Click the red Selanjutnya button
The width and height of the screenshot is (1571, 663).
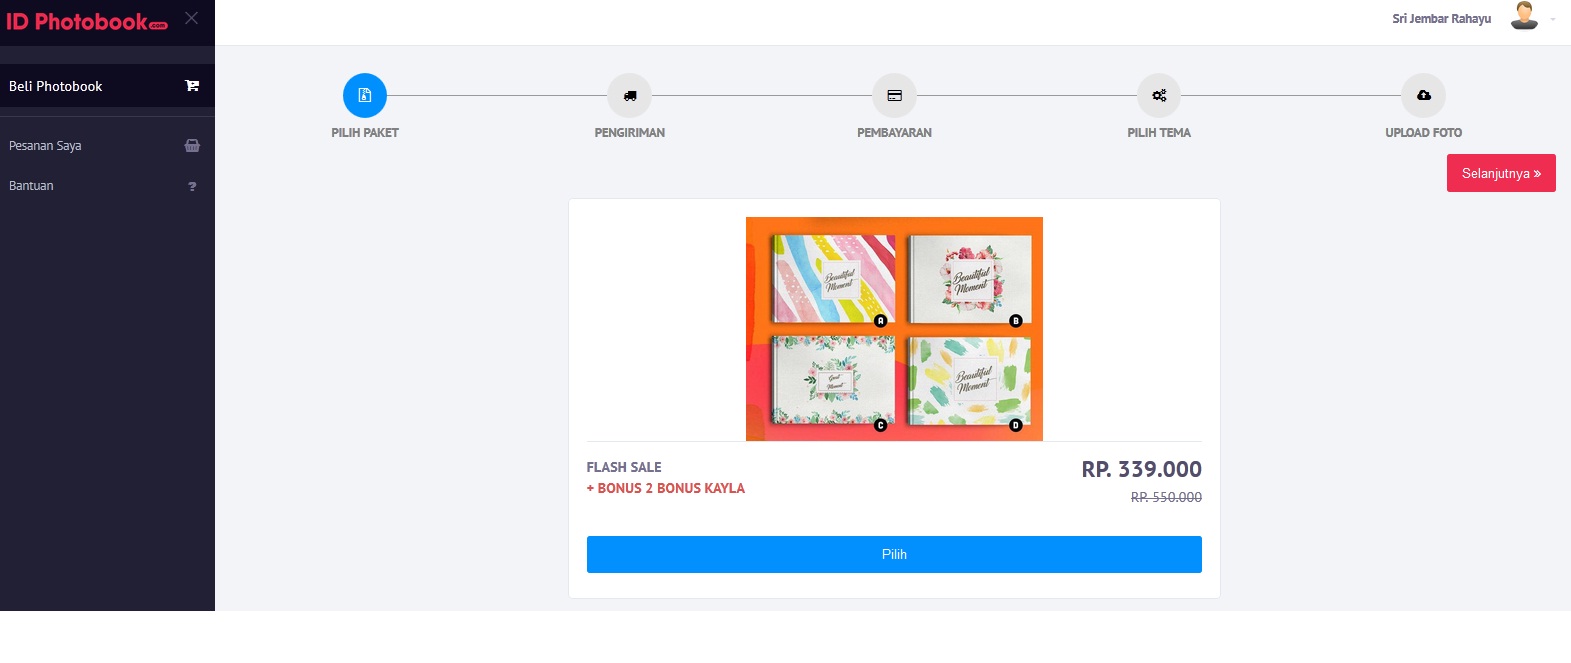(x=1501, y=173)
